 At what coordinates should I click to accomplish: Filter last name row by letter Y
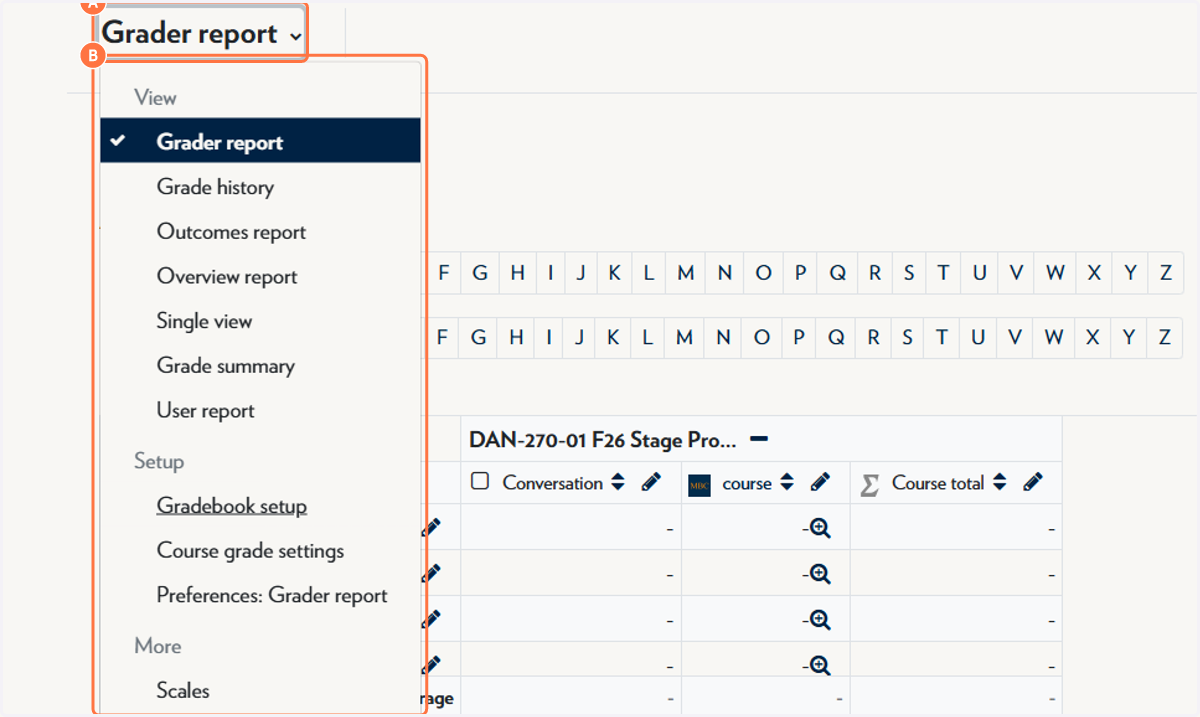(x=1129, y=338)
